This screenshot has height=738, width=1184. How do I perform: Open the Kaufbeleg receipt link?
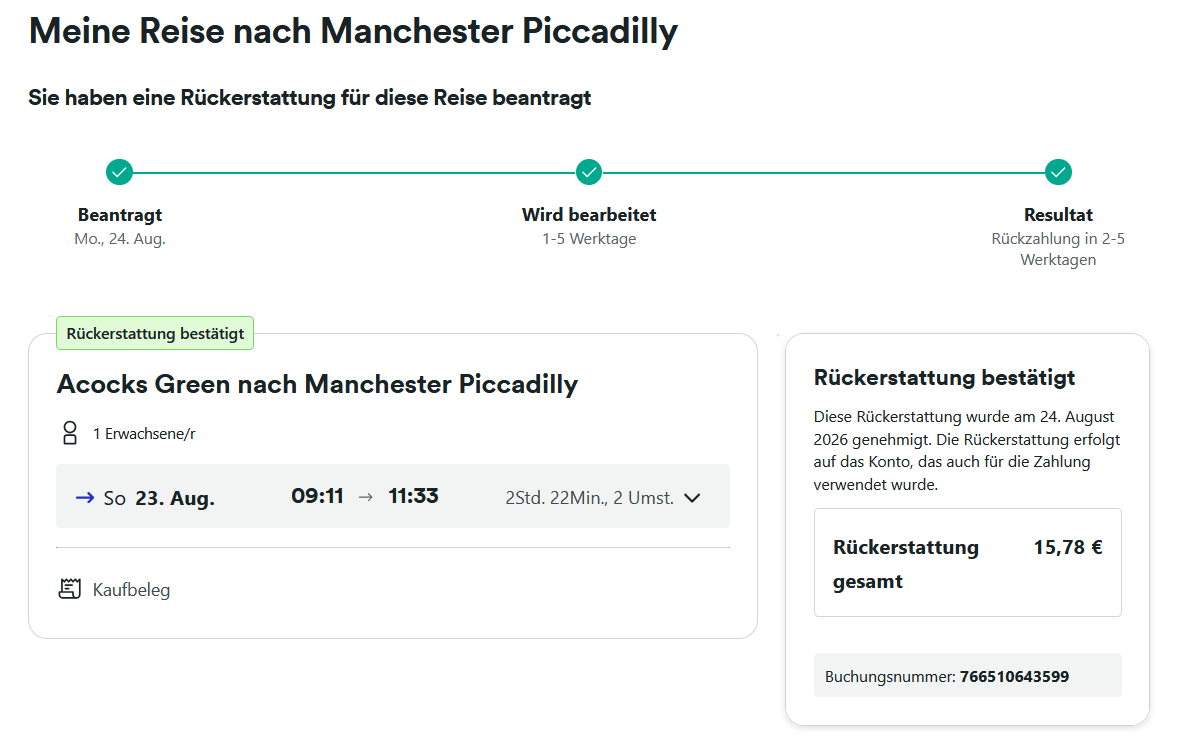(131, 590)
